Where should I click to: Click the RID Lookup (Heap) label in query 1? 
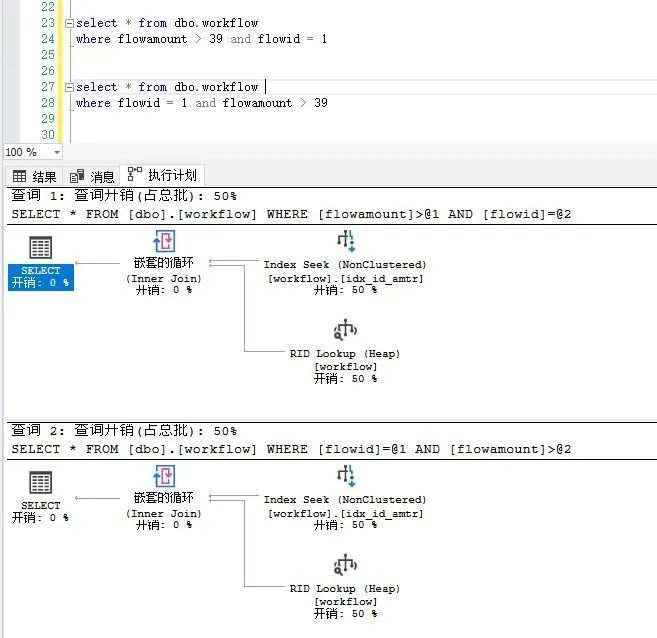tap(345, 354)
